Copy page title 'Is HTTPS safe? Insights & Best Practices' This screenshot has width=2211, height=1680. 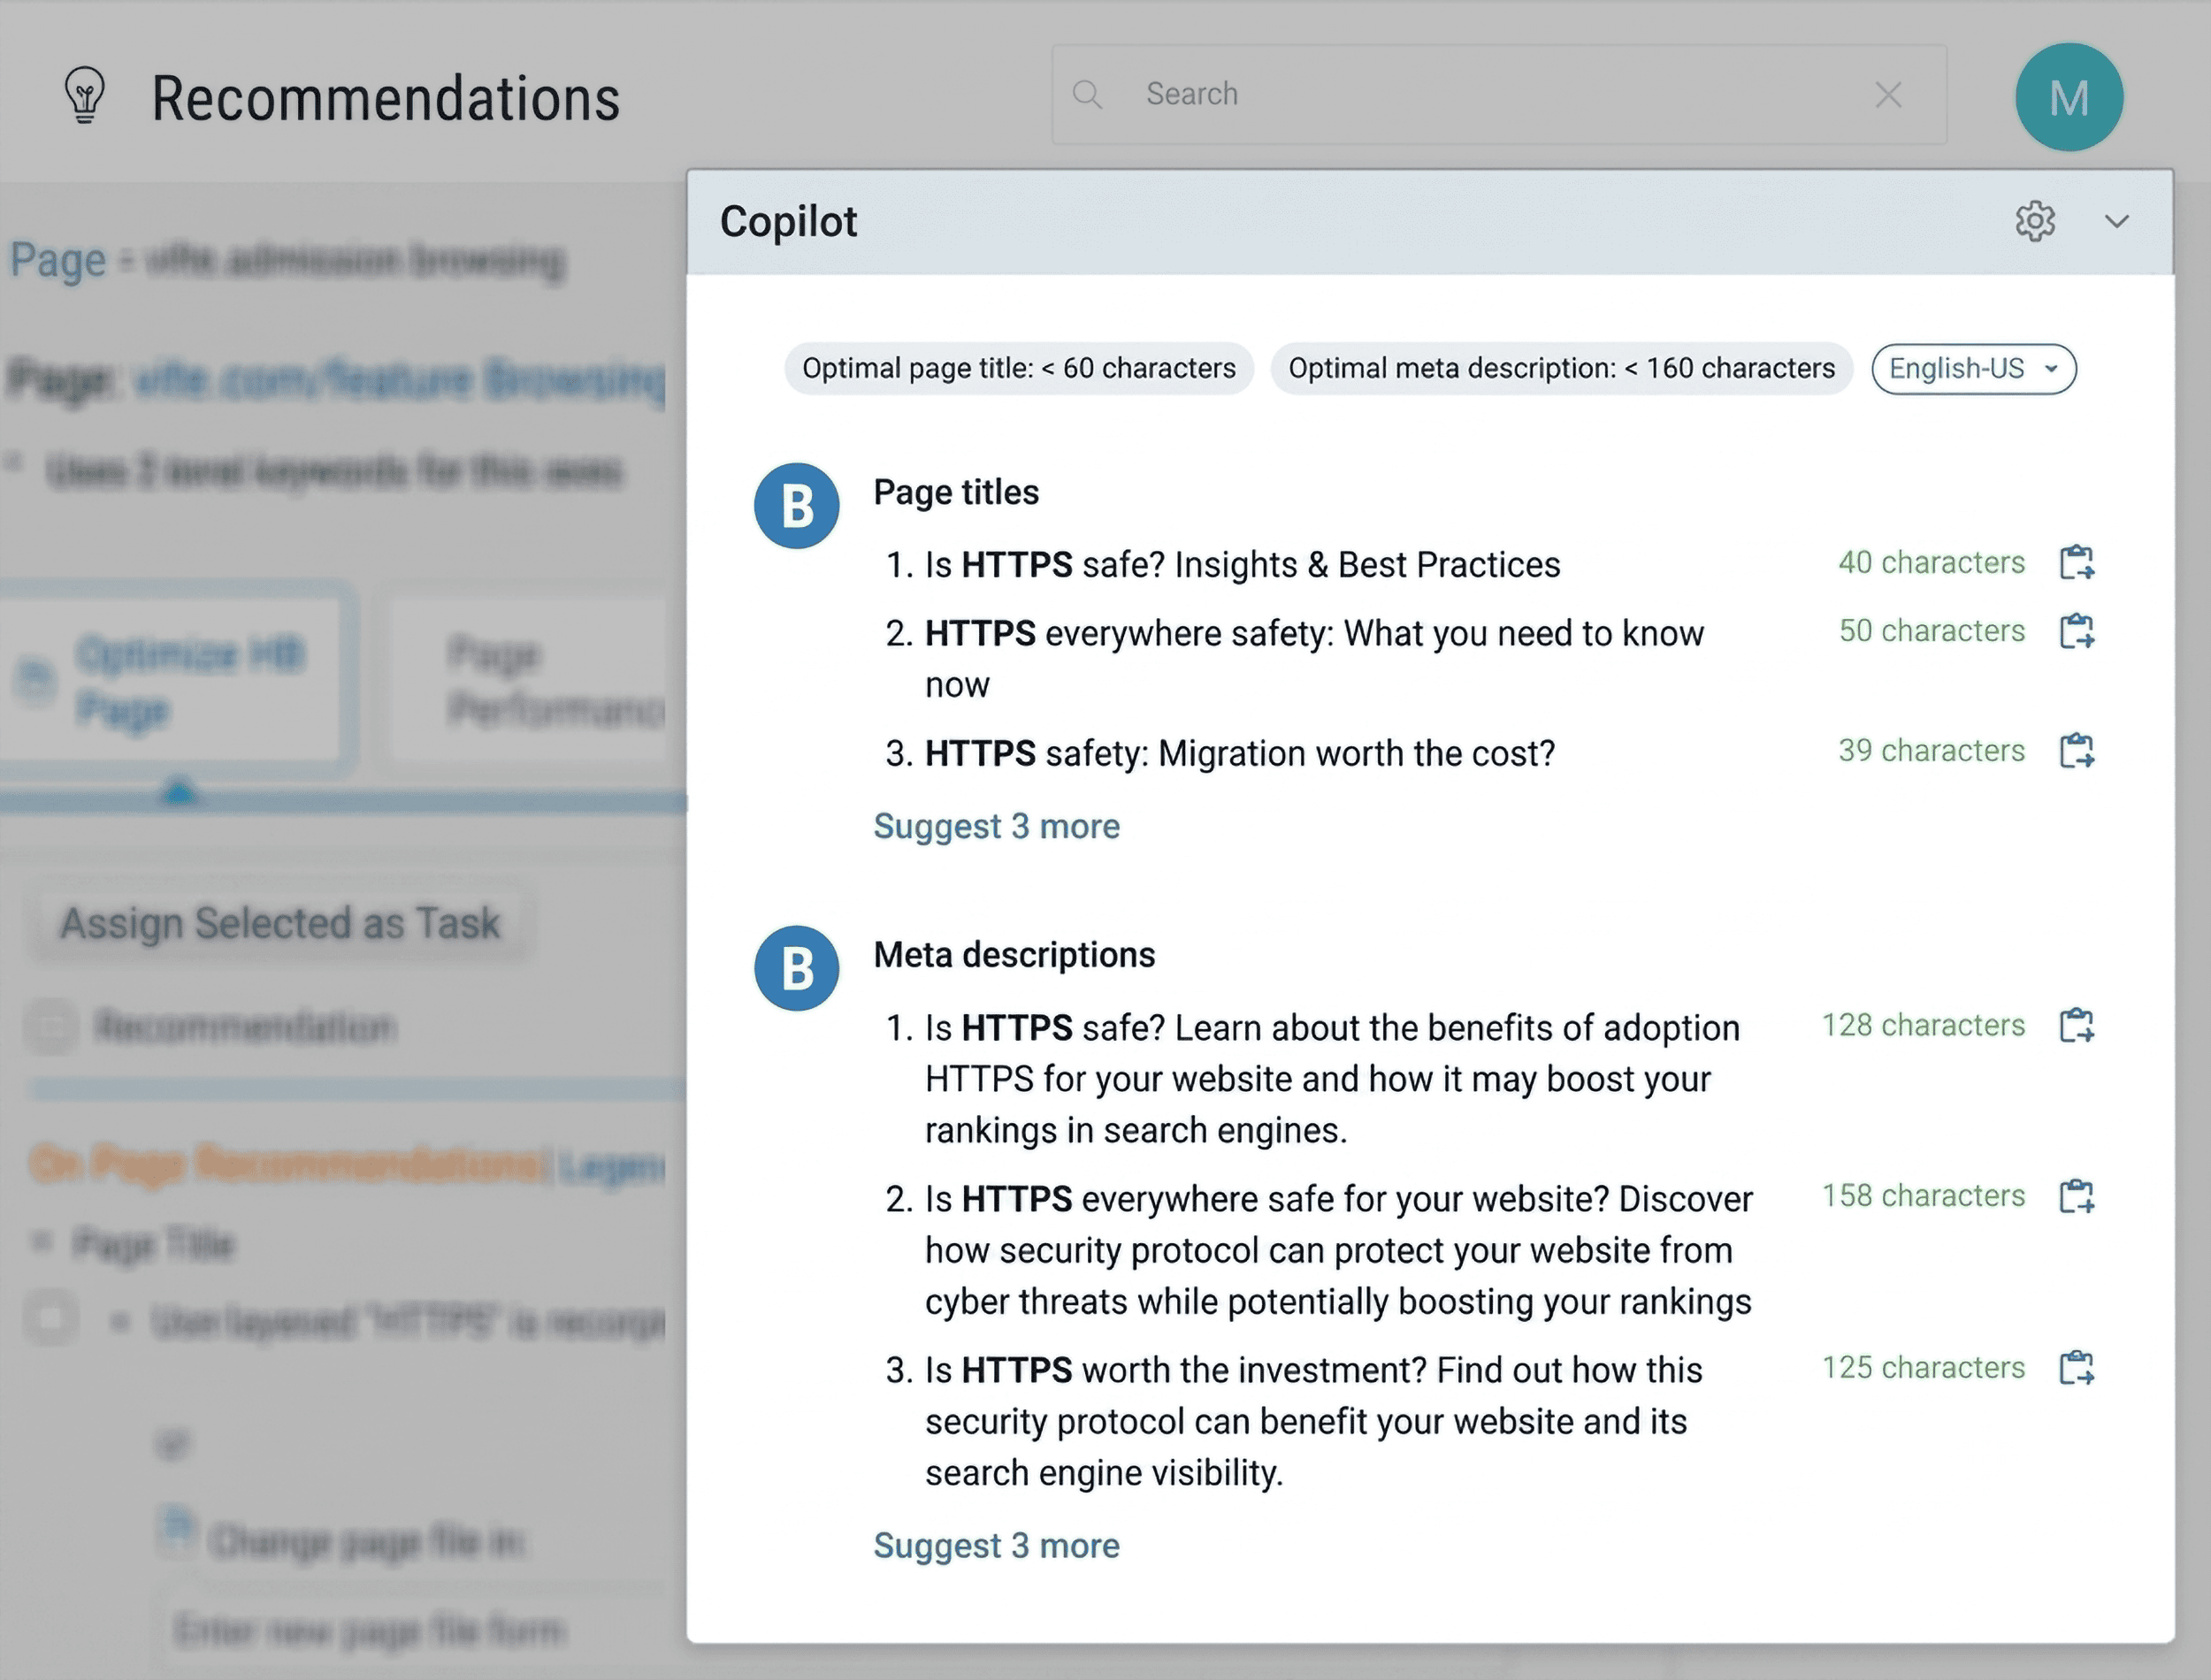[x=2076, y=562]
